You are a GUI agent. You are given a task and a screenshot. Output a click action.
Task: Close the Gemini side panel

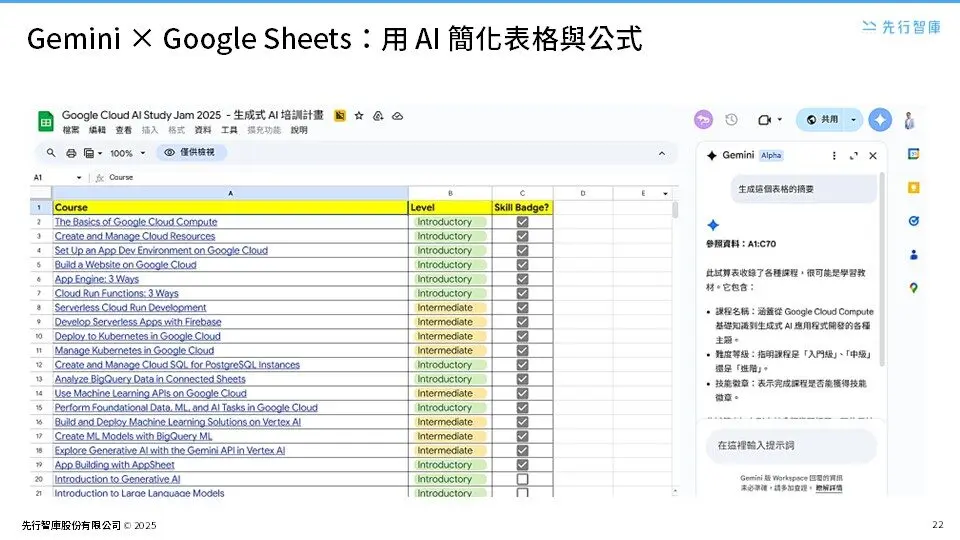873,156
